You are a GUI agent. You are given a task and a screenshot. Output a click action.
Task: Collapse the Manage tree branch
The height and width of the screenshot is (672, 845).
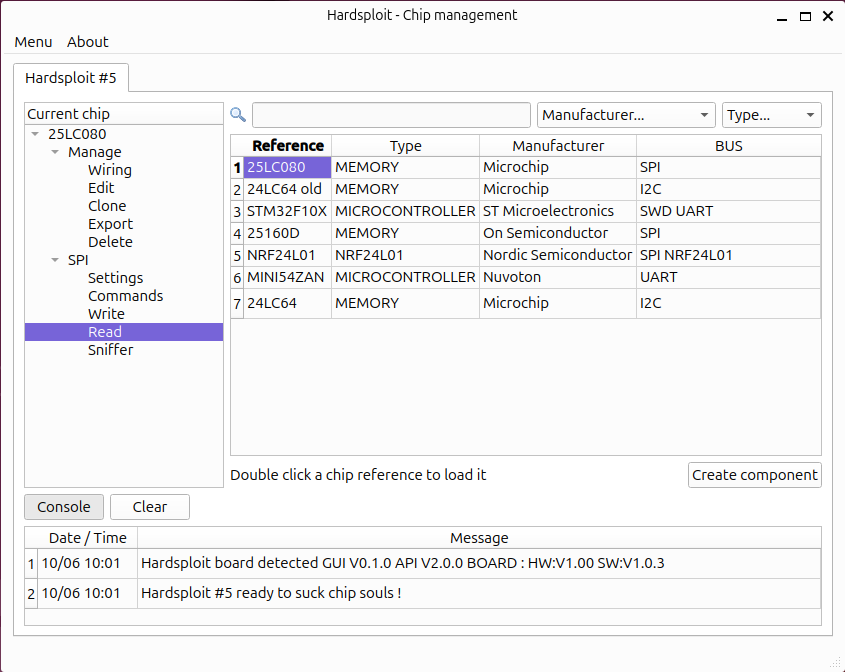point(56,151)
